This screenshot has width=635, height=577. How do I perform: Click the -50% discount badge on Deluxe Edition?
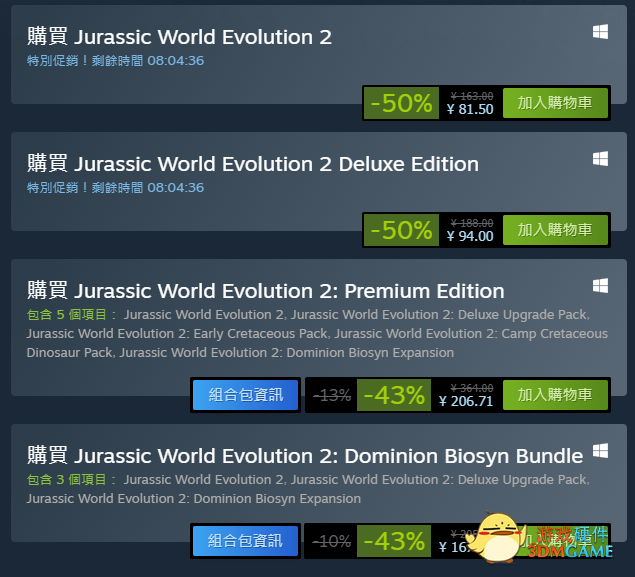401,230
